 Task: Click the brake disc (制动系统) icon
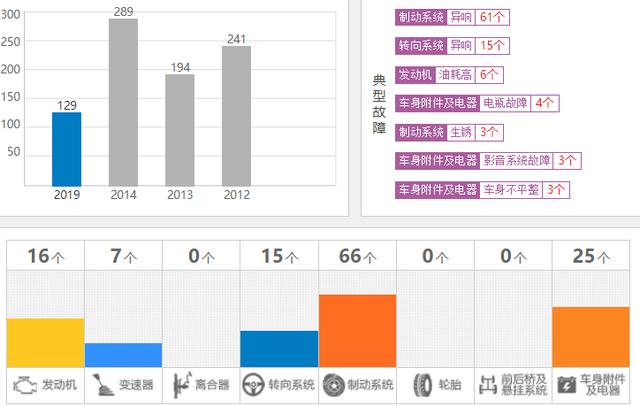point(333,385)
